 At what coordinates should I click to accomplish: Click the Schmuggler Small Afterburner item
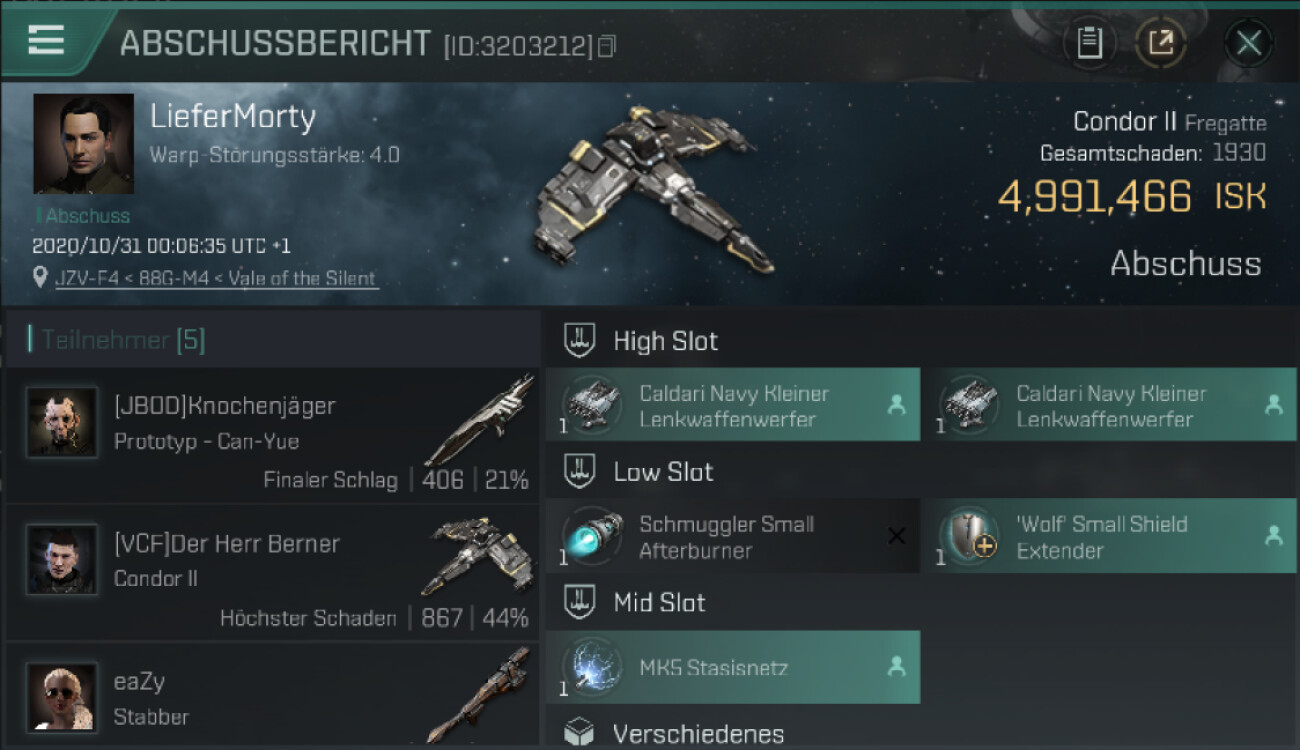point(733,536)
